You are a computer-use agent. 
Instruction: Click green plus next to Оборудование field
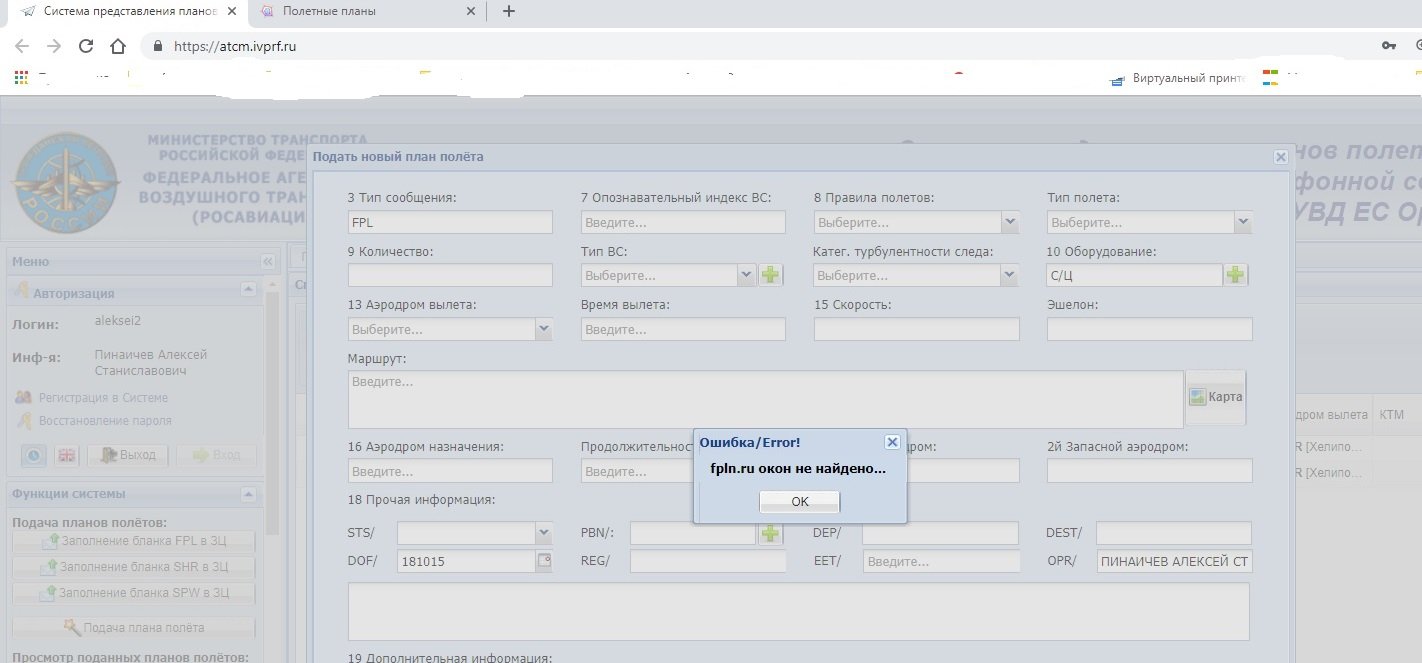[1235, 275]
